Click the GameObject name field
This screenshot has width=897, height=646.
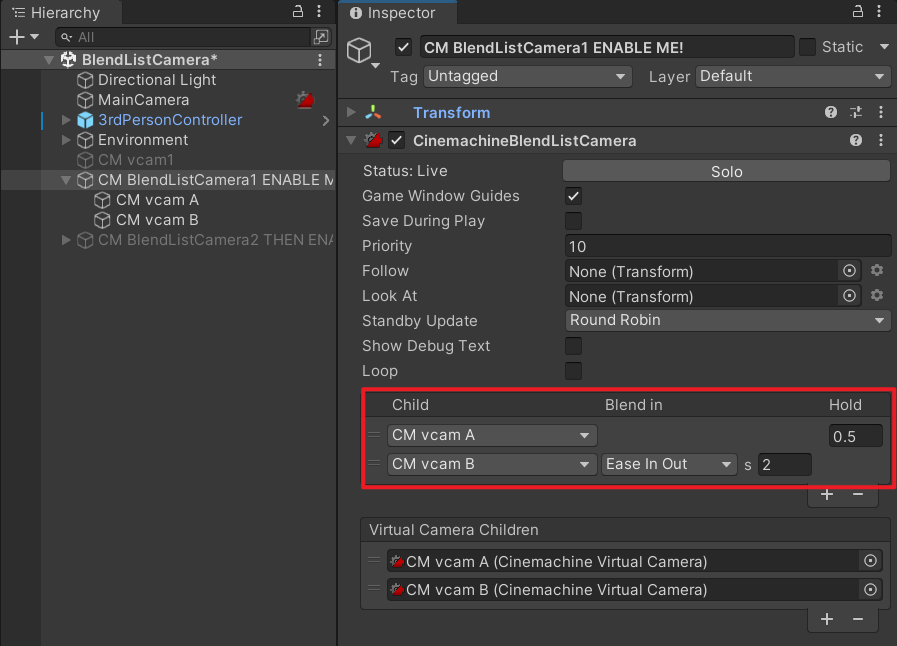[607, 47]
